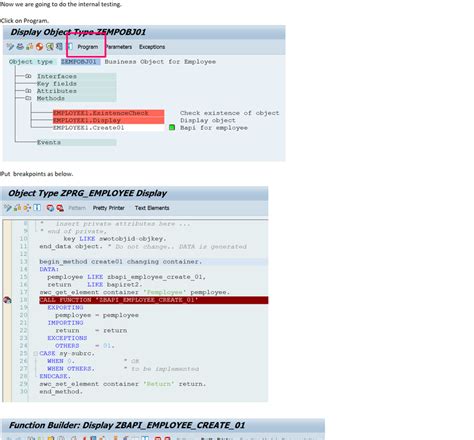Image resolution: width=474 pixels, height=440 pixels.
Task: Click the EXPORTING keyword on line 19
Action: point(65,307)
